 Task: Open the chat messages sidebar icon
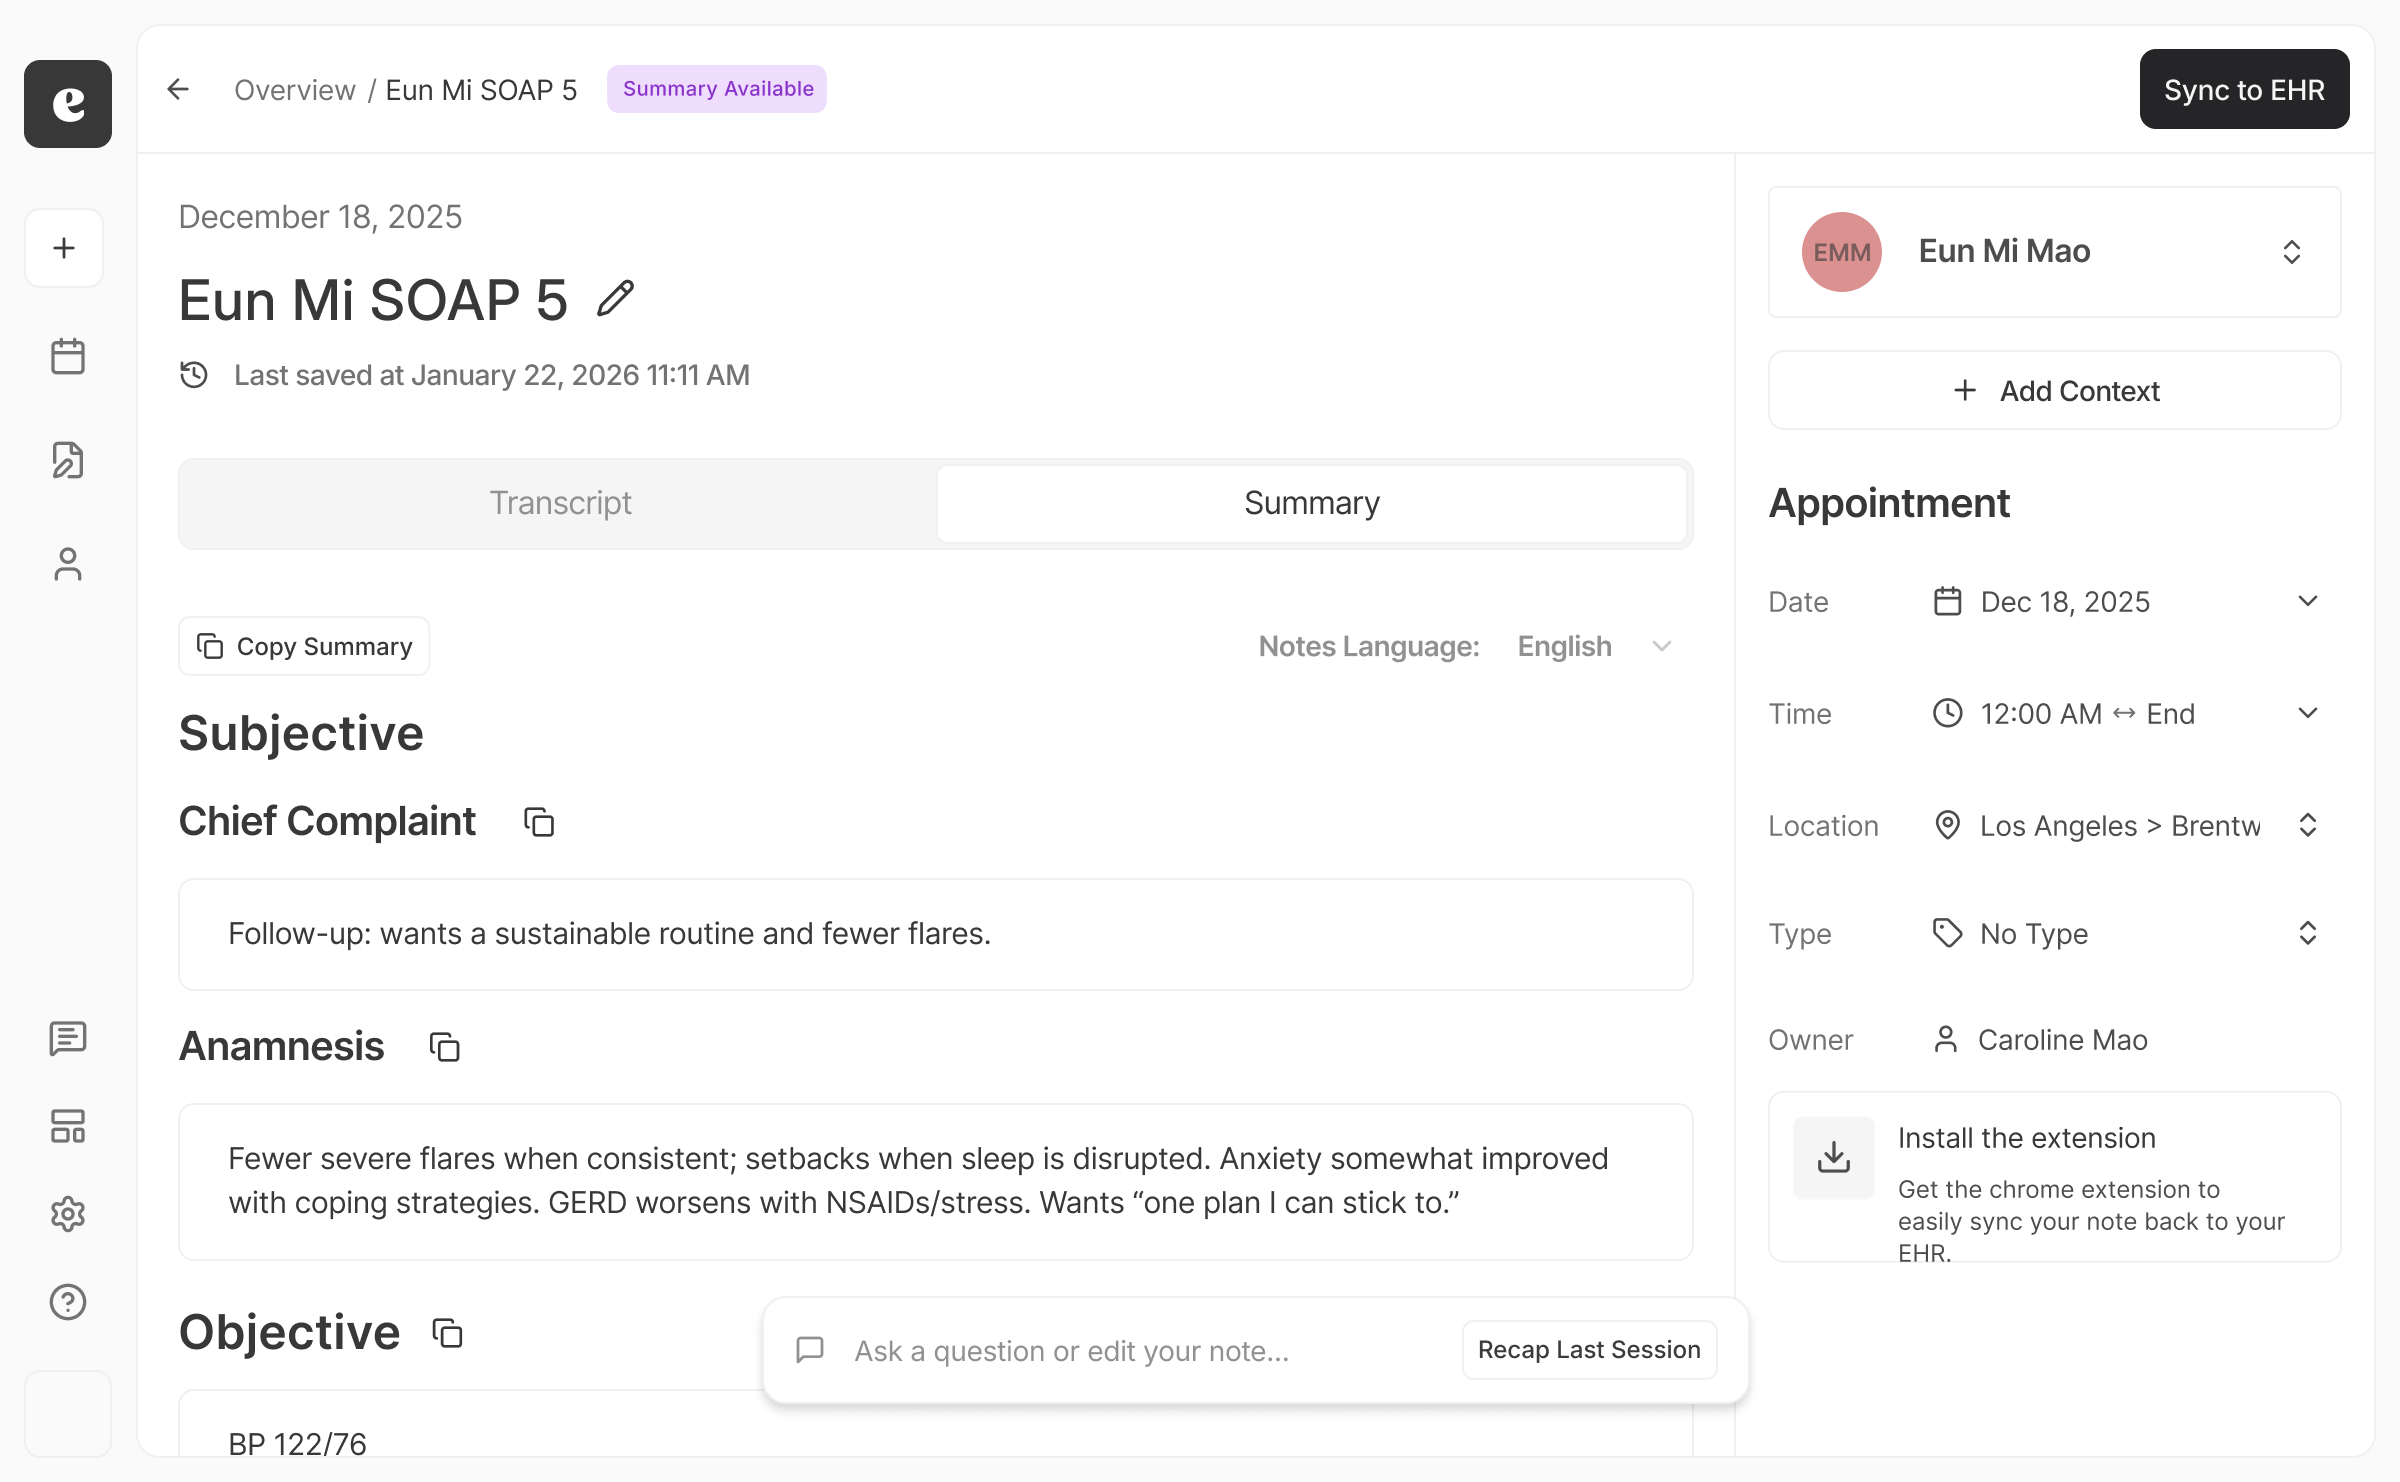(x=68, y=1038)
